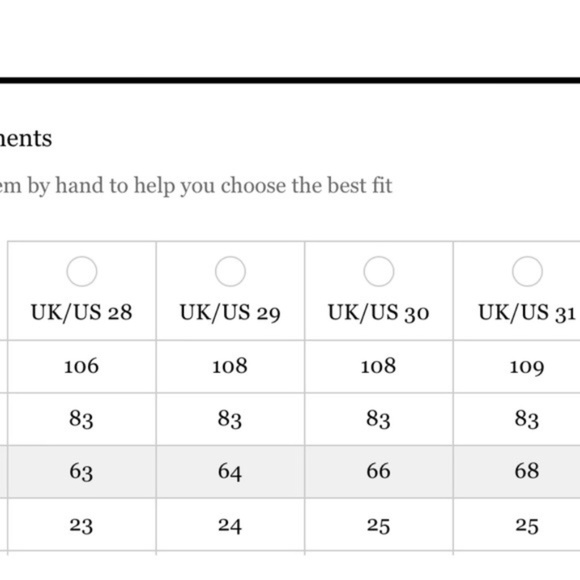Screen dimensions: 580x580
Task: Click the 23 value in size 28 column
Action: pos(81,526)
